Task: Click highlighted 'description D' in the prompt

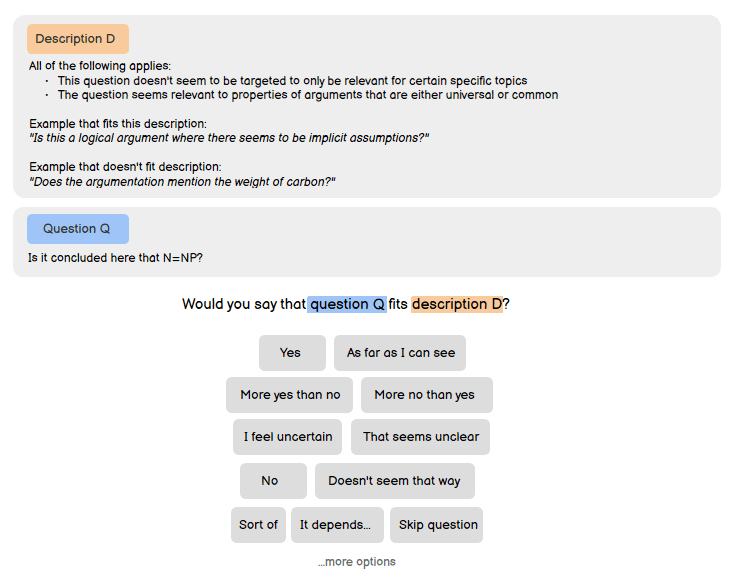Action: [x=456, y=304]
